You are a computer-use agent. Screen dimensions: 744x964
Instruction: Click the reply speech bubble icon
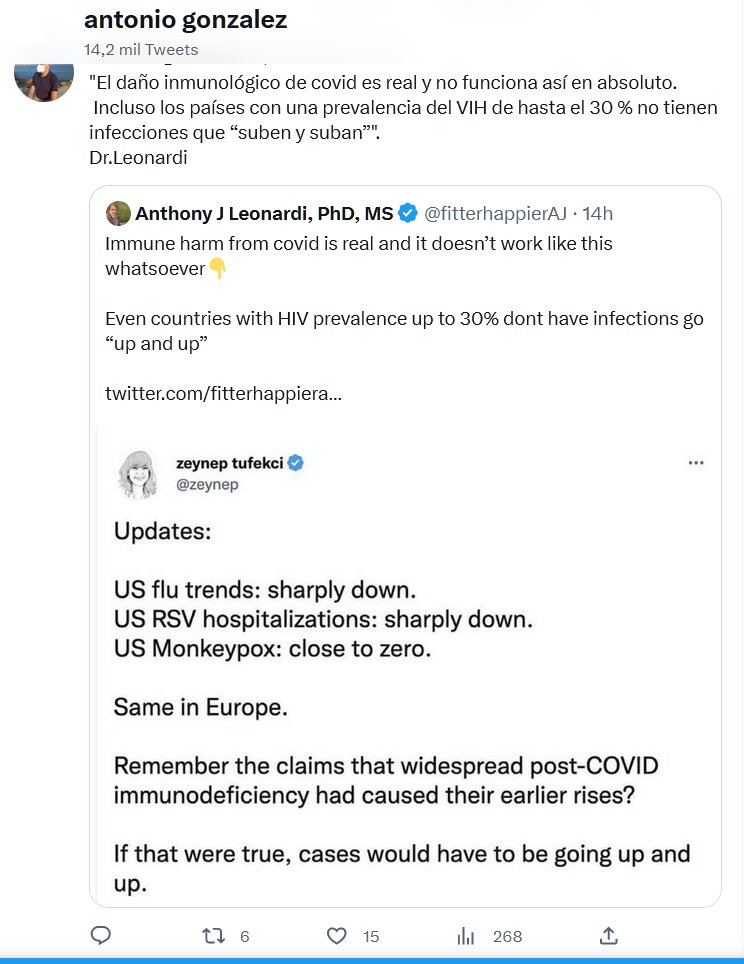100,936
